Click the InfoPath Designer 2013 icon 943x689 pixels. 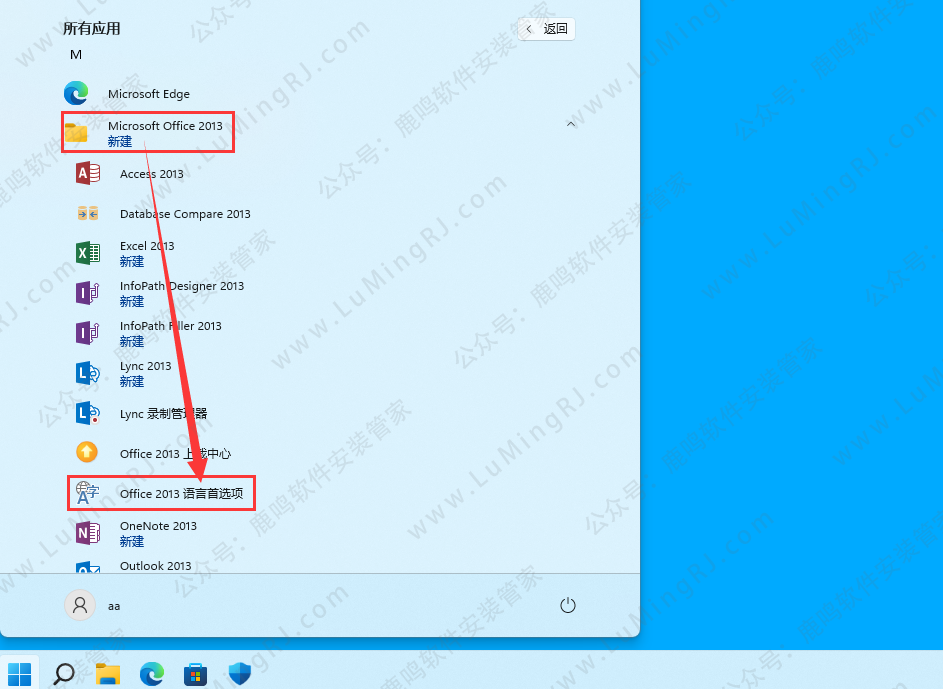click(x=88, y=293)
